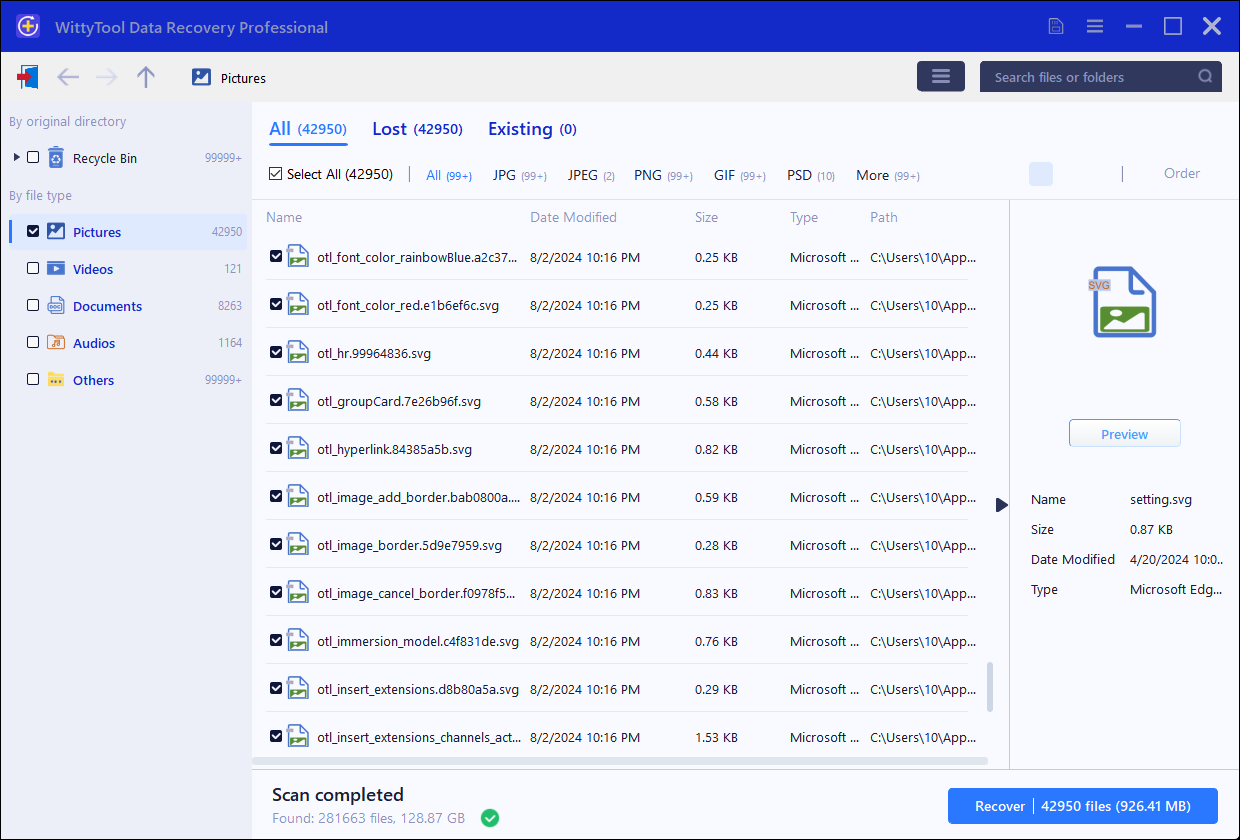Click the Recycle Bin icon in sidebar
The height and width of the screenshot is (840, 1240).
56,158
